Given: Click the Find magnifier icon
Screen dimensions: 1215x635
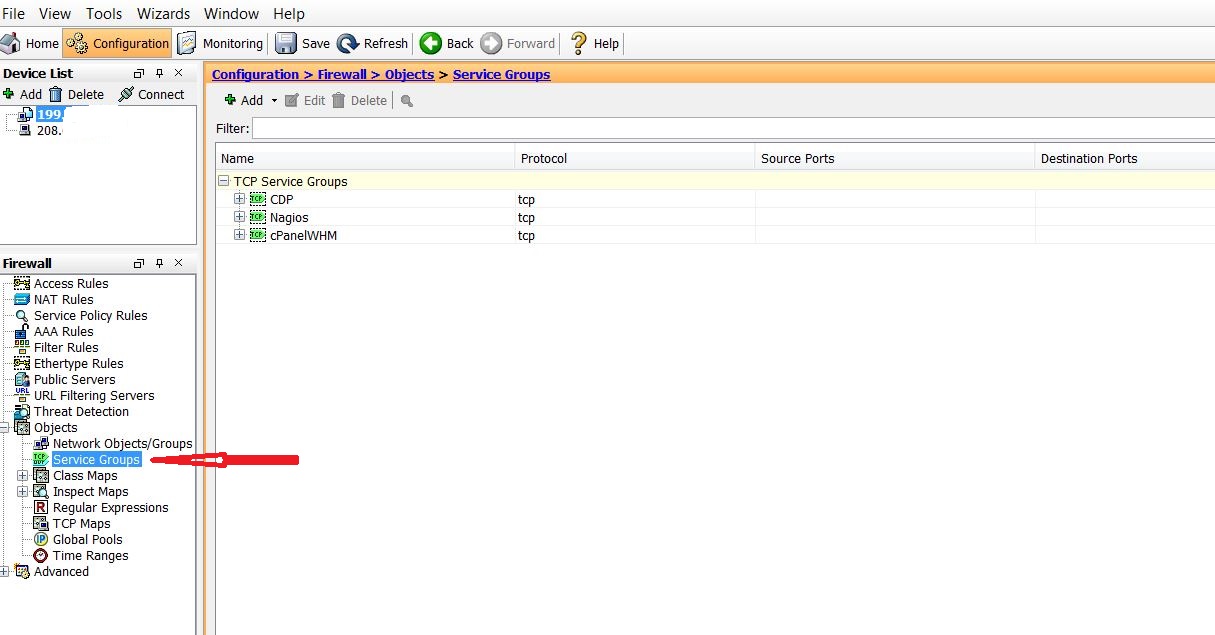Looking at the screenshot, I should [x=407, y=100].
